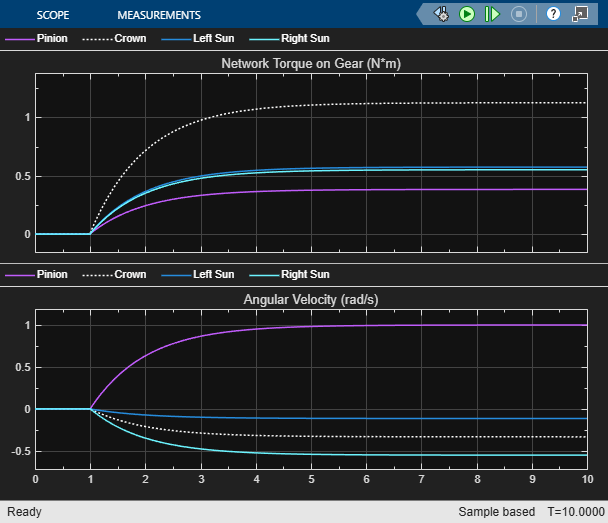Click the Step Forward icon

tap(492, 14)
